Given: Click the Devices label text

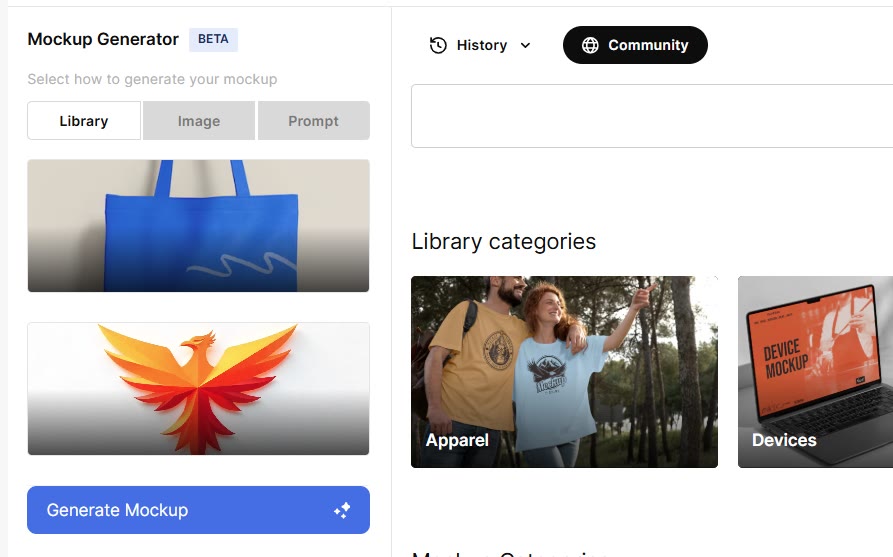Looking at the screenshot, I should click(784, 440).
